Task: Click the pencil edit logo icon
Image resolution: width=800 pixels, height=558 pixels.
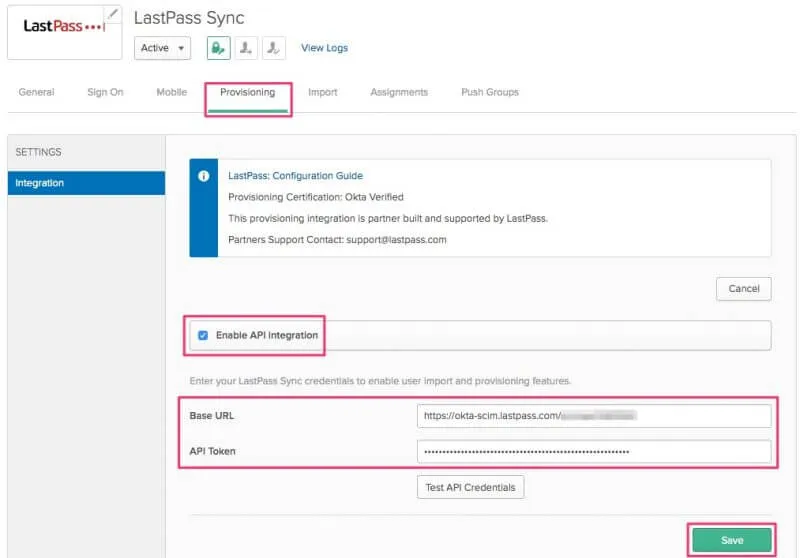Action: pos(113,14)
